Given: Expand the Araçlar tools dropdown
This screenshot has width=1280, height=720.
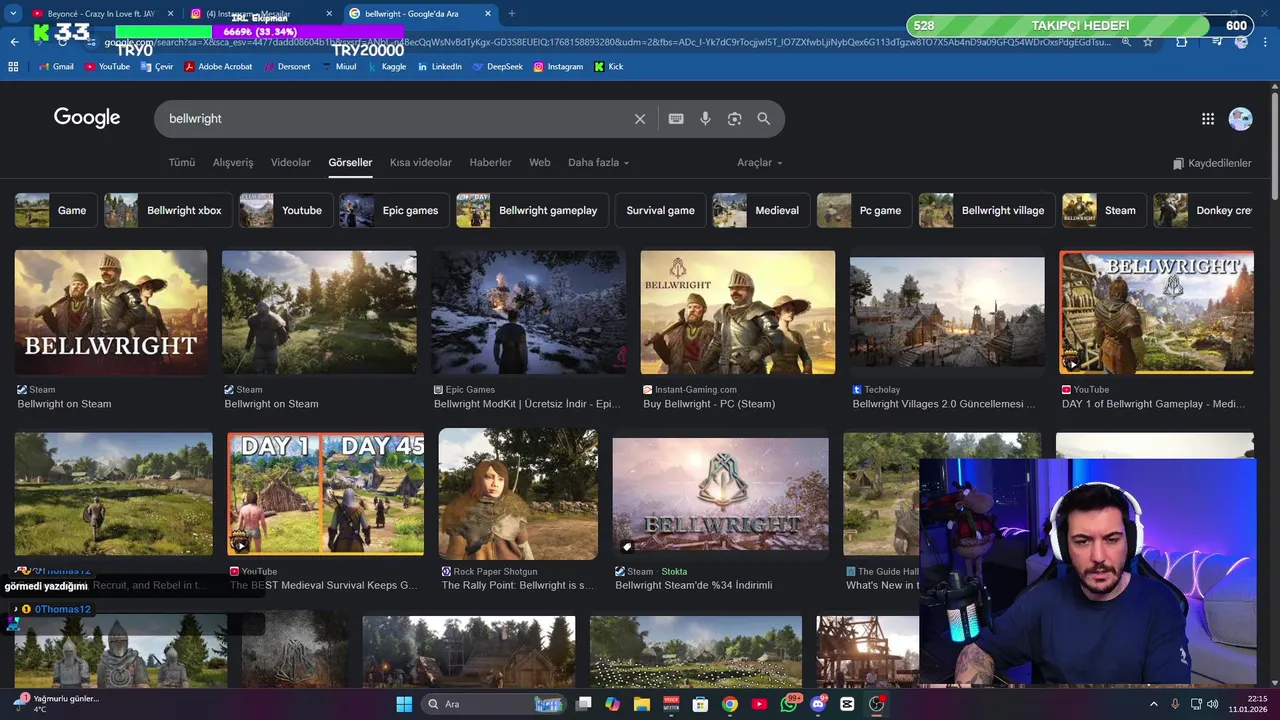Looking at the screenshot, I should click(x=760, y=163).
